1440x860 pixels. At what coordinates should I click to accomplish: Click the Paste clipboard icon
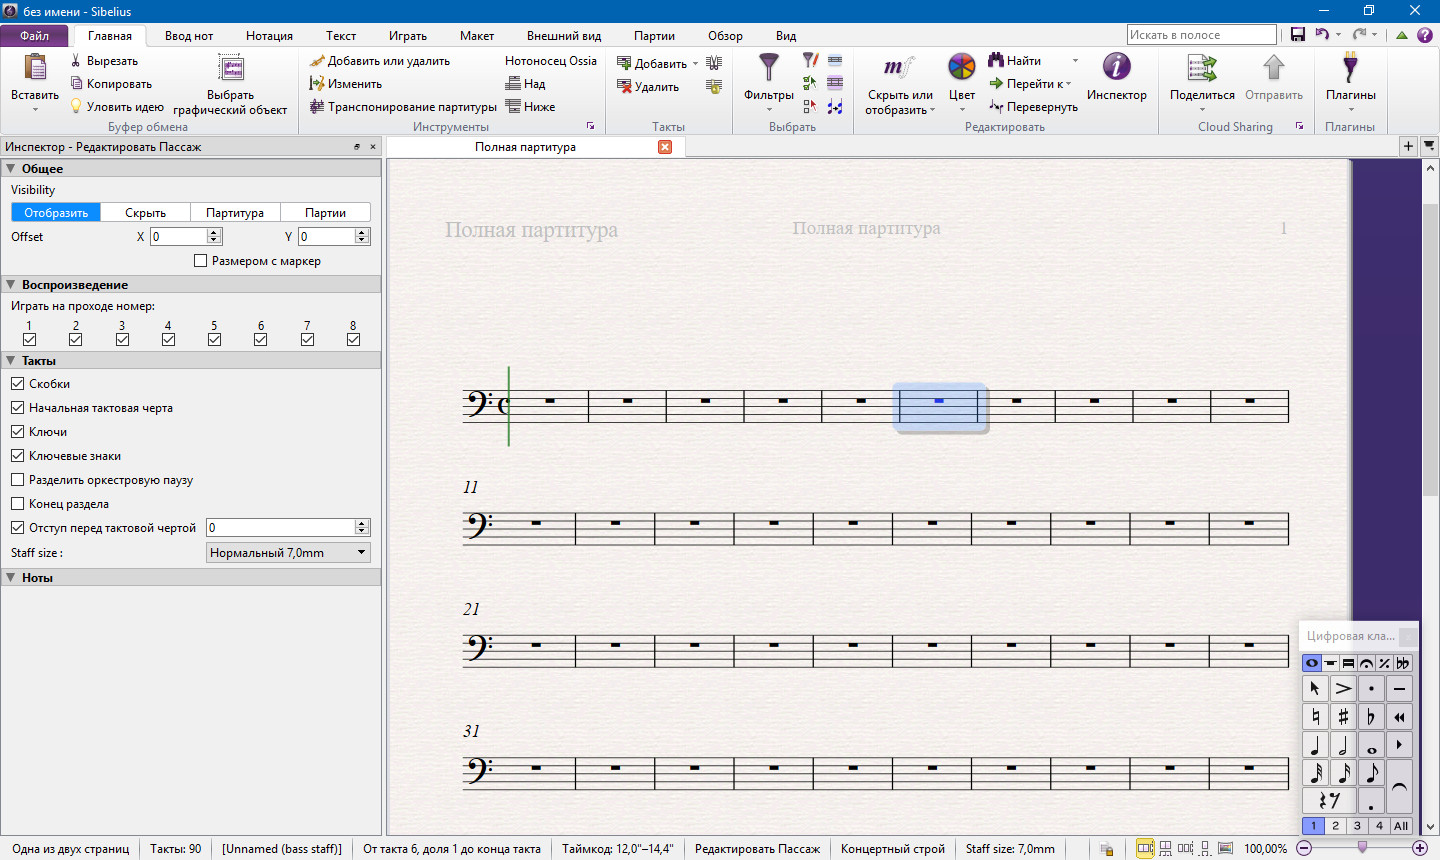(x=35, y=68)
